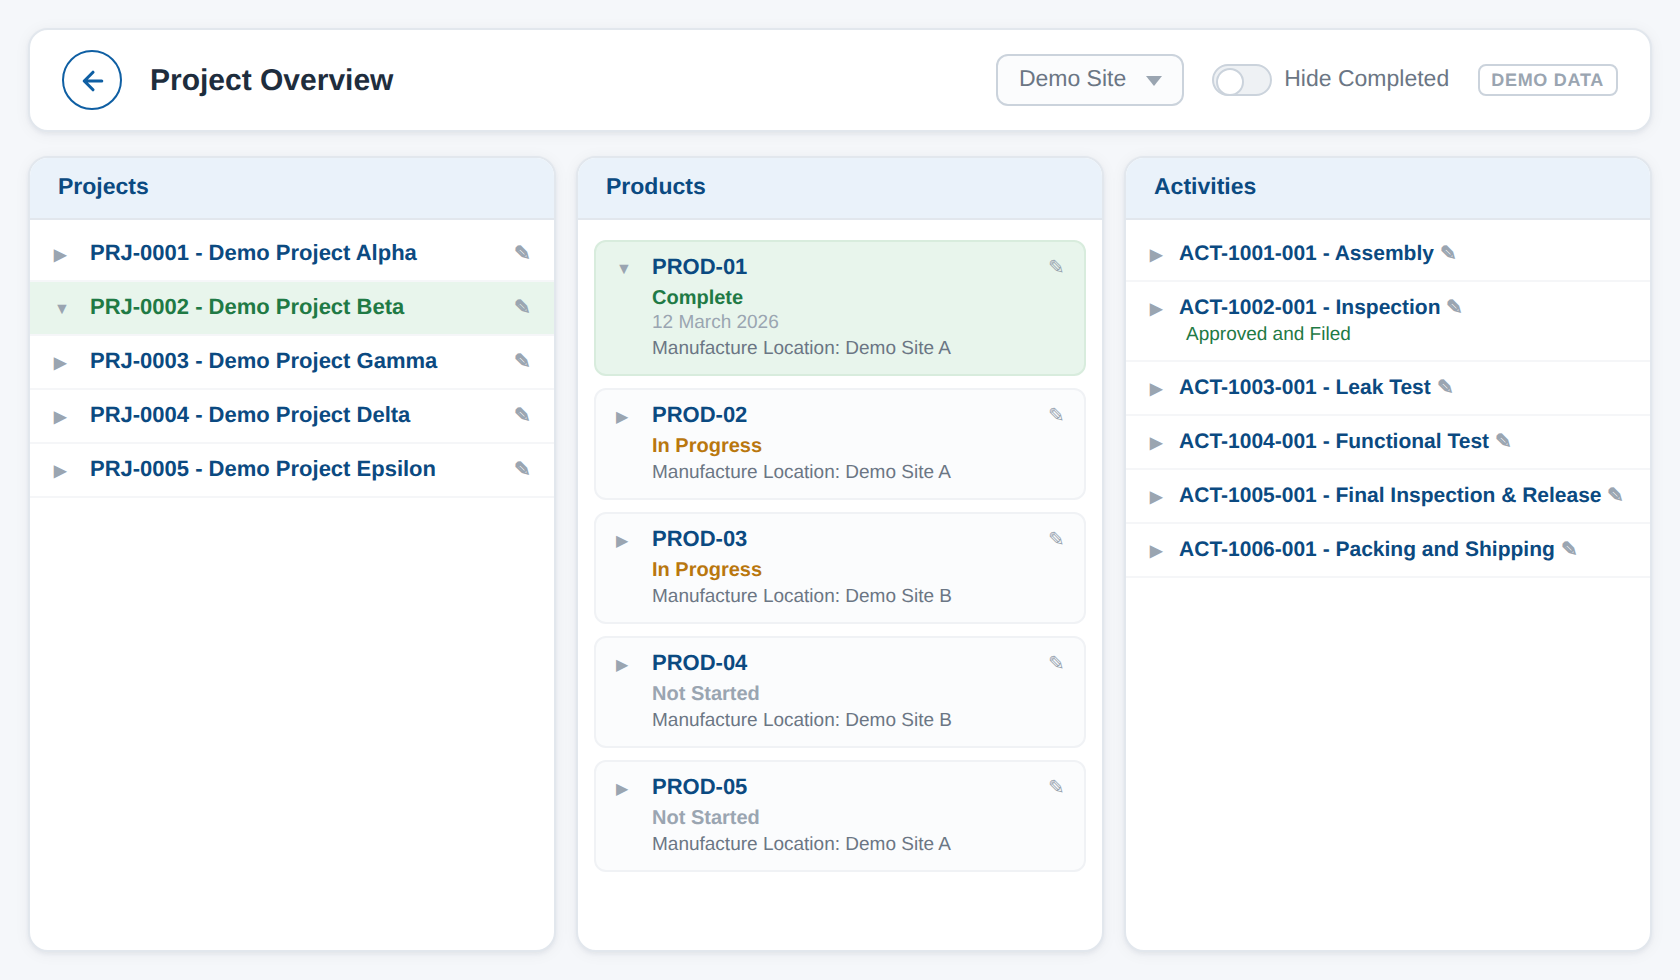Expand PRJ-0005 project arrow
1680x980 pixels.
[x=60, y=471]
